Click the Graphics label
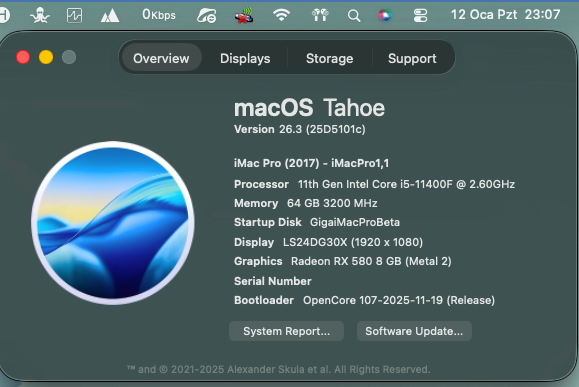579x387 pixels. tap(258, 261)
